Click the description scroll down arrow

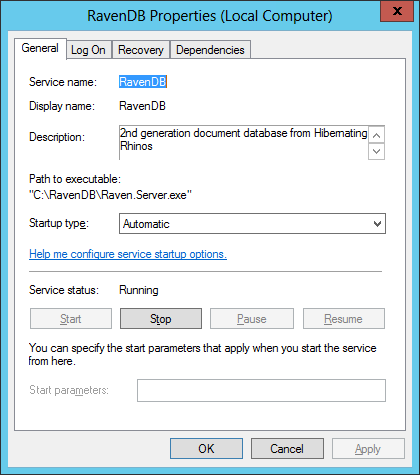tap(376, 151)
